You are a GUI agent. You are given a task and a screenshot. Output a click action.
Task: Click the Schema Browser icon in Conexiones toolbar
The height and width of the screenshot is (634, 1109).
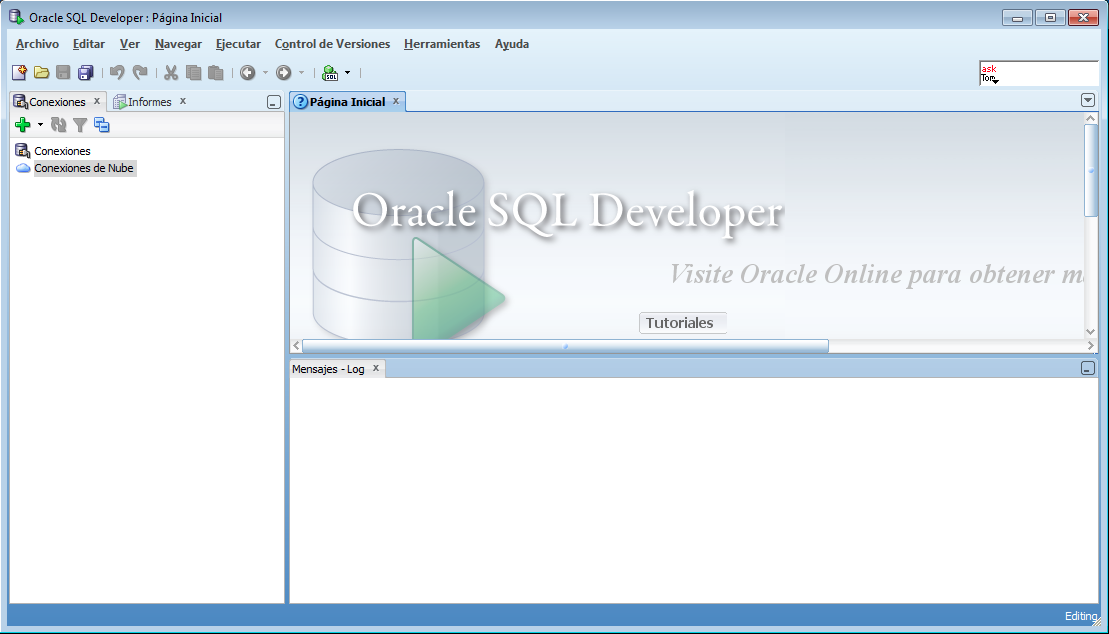point(102,125)
